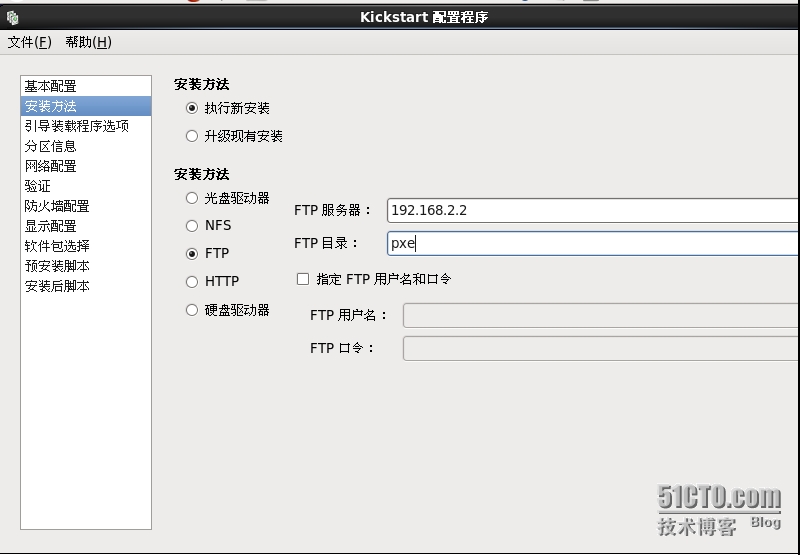Open 安装后脚本 section
The height and width of the screenshot is (555, 800).
(86, 286)
